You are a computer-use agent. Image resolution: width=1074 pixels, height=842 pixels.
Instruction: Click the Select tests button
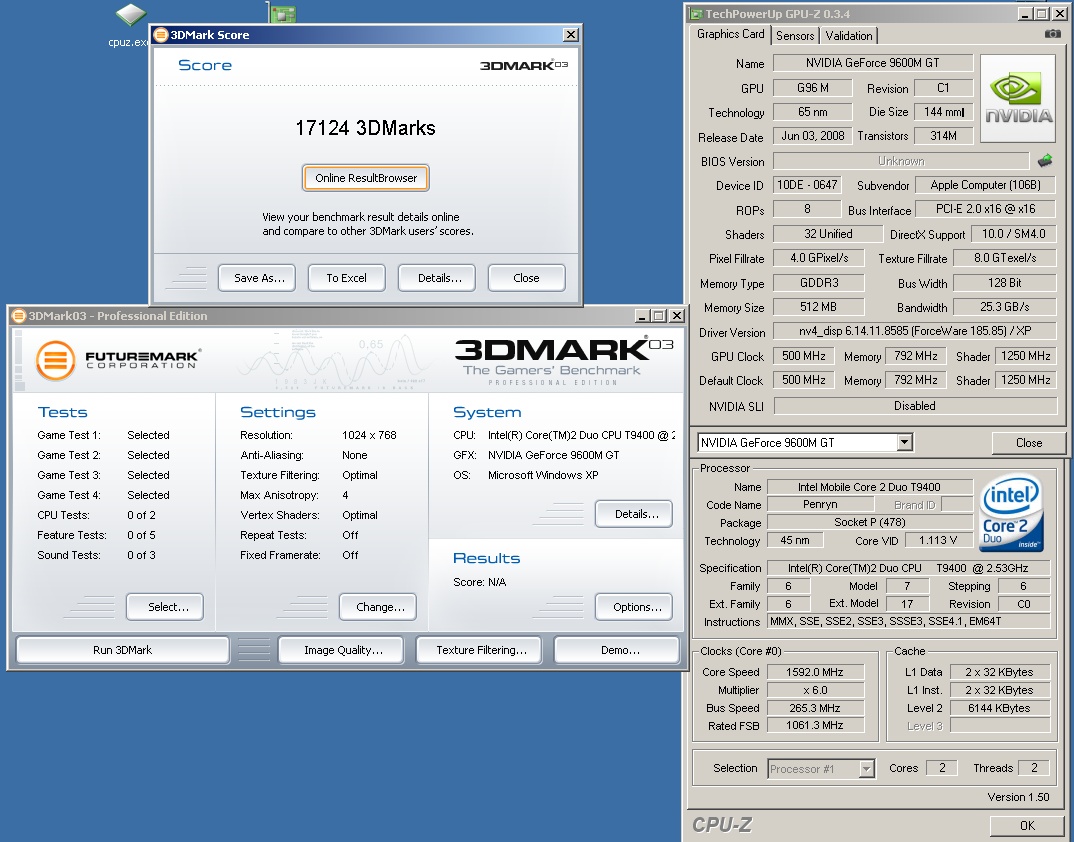click(165, 607)
